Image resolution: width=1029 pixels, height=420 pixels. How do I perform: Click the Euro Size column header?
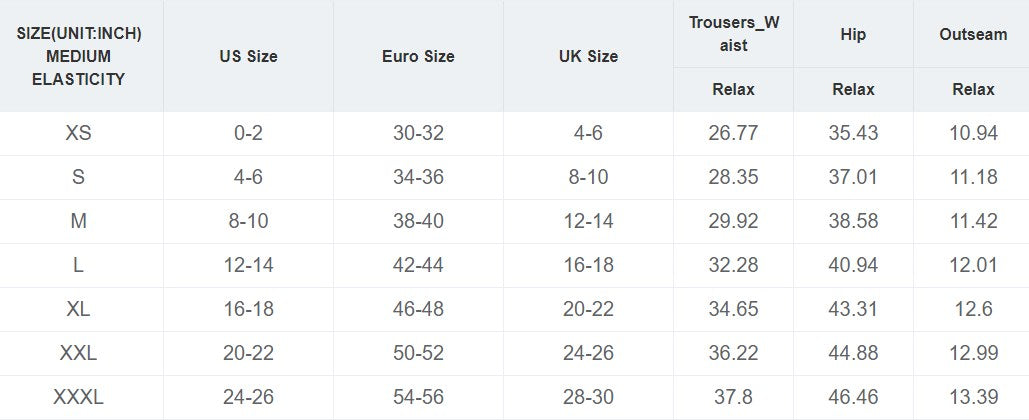pos(418,56)
